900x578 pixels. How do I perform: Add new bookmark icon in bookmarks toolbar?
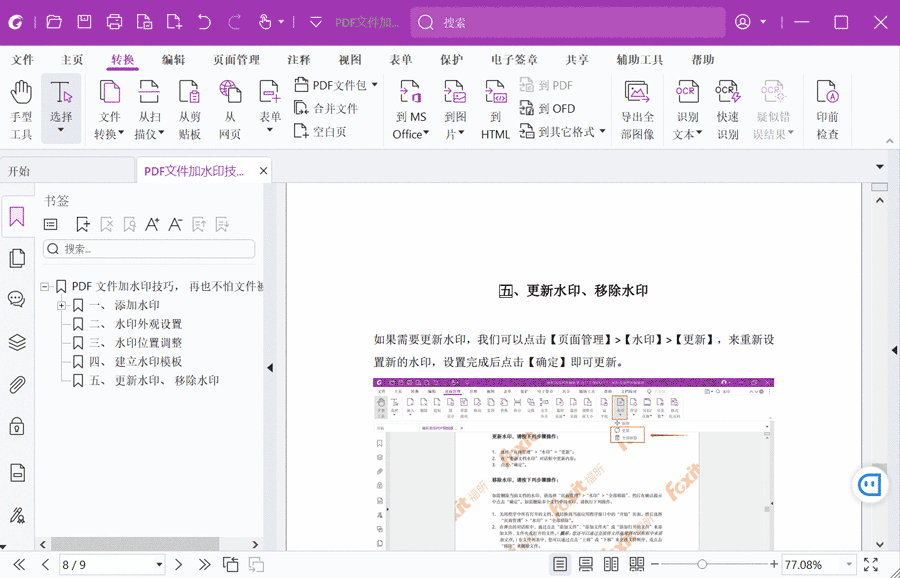coord(83,224)
